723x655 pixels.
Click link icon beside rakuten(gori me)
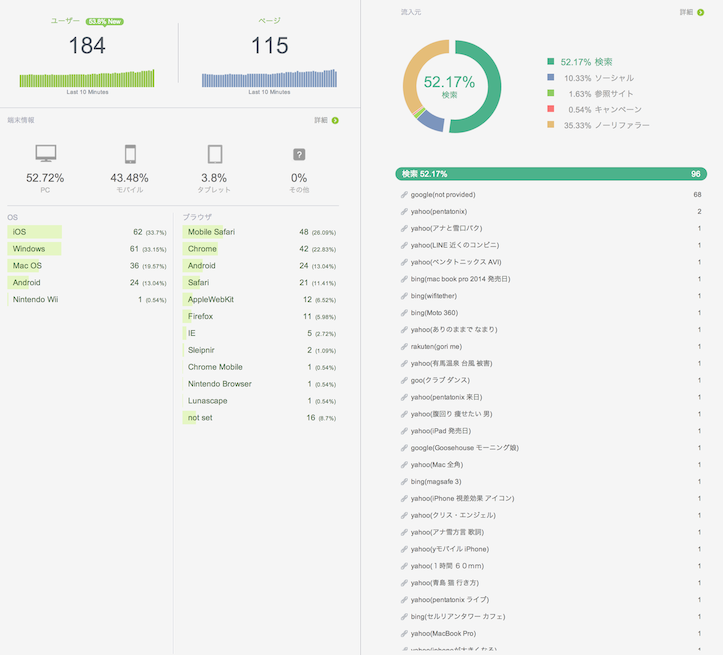point(404,347)
